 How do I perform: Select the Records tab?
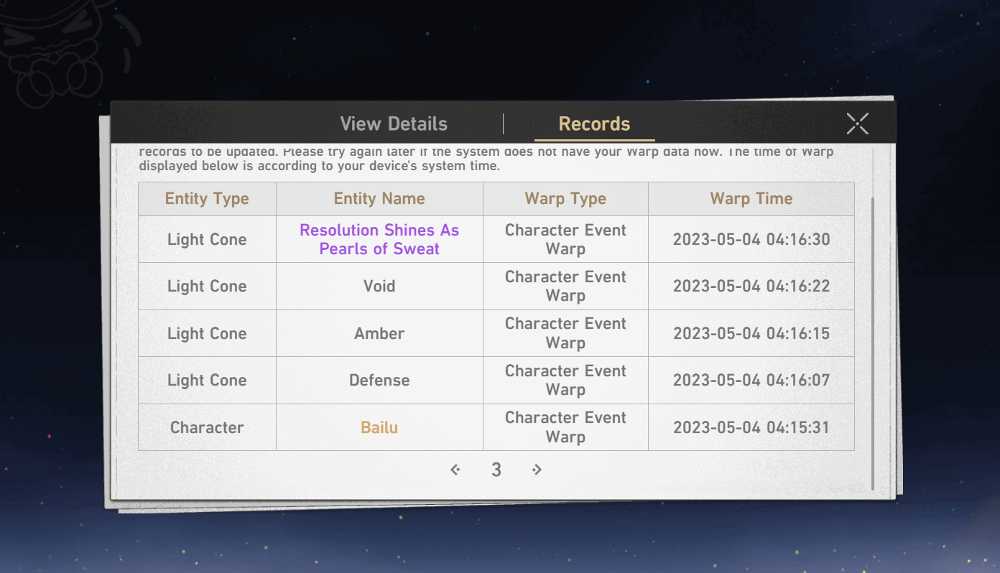[594, 124]
